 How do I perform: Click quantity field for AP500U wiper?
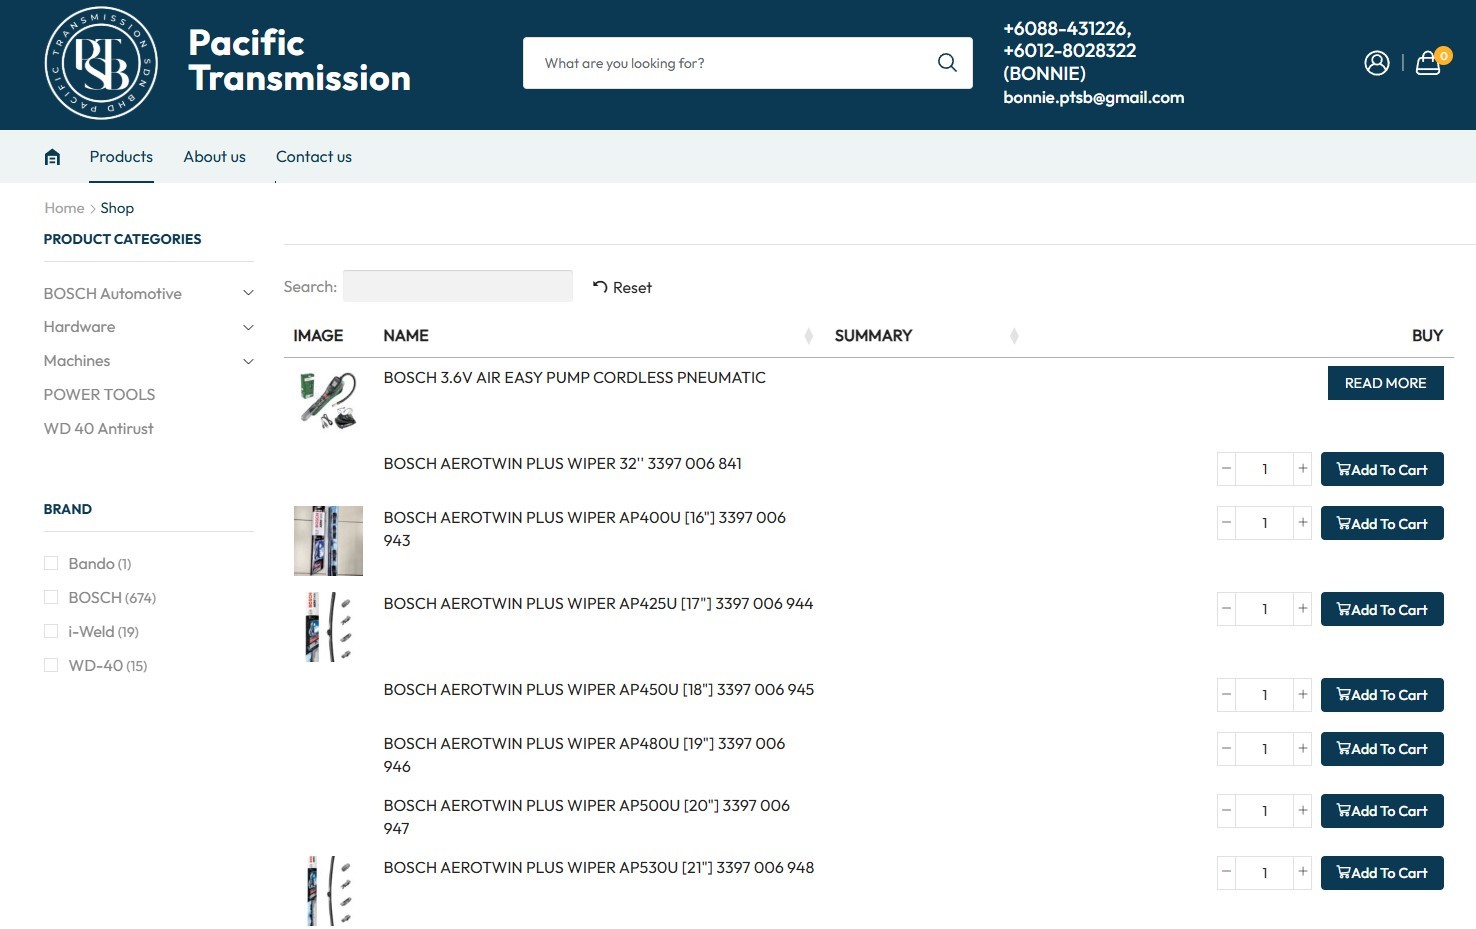1265,811
